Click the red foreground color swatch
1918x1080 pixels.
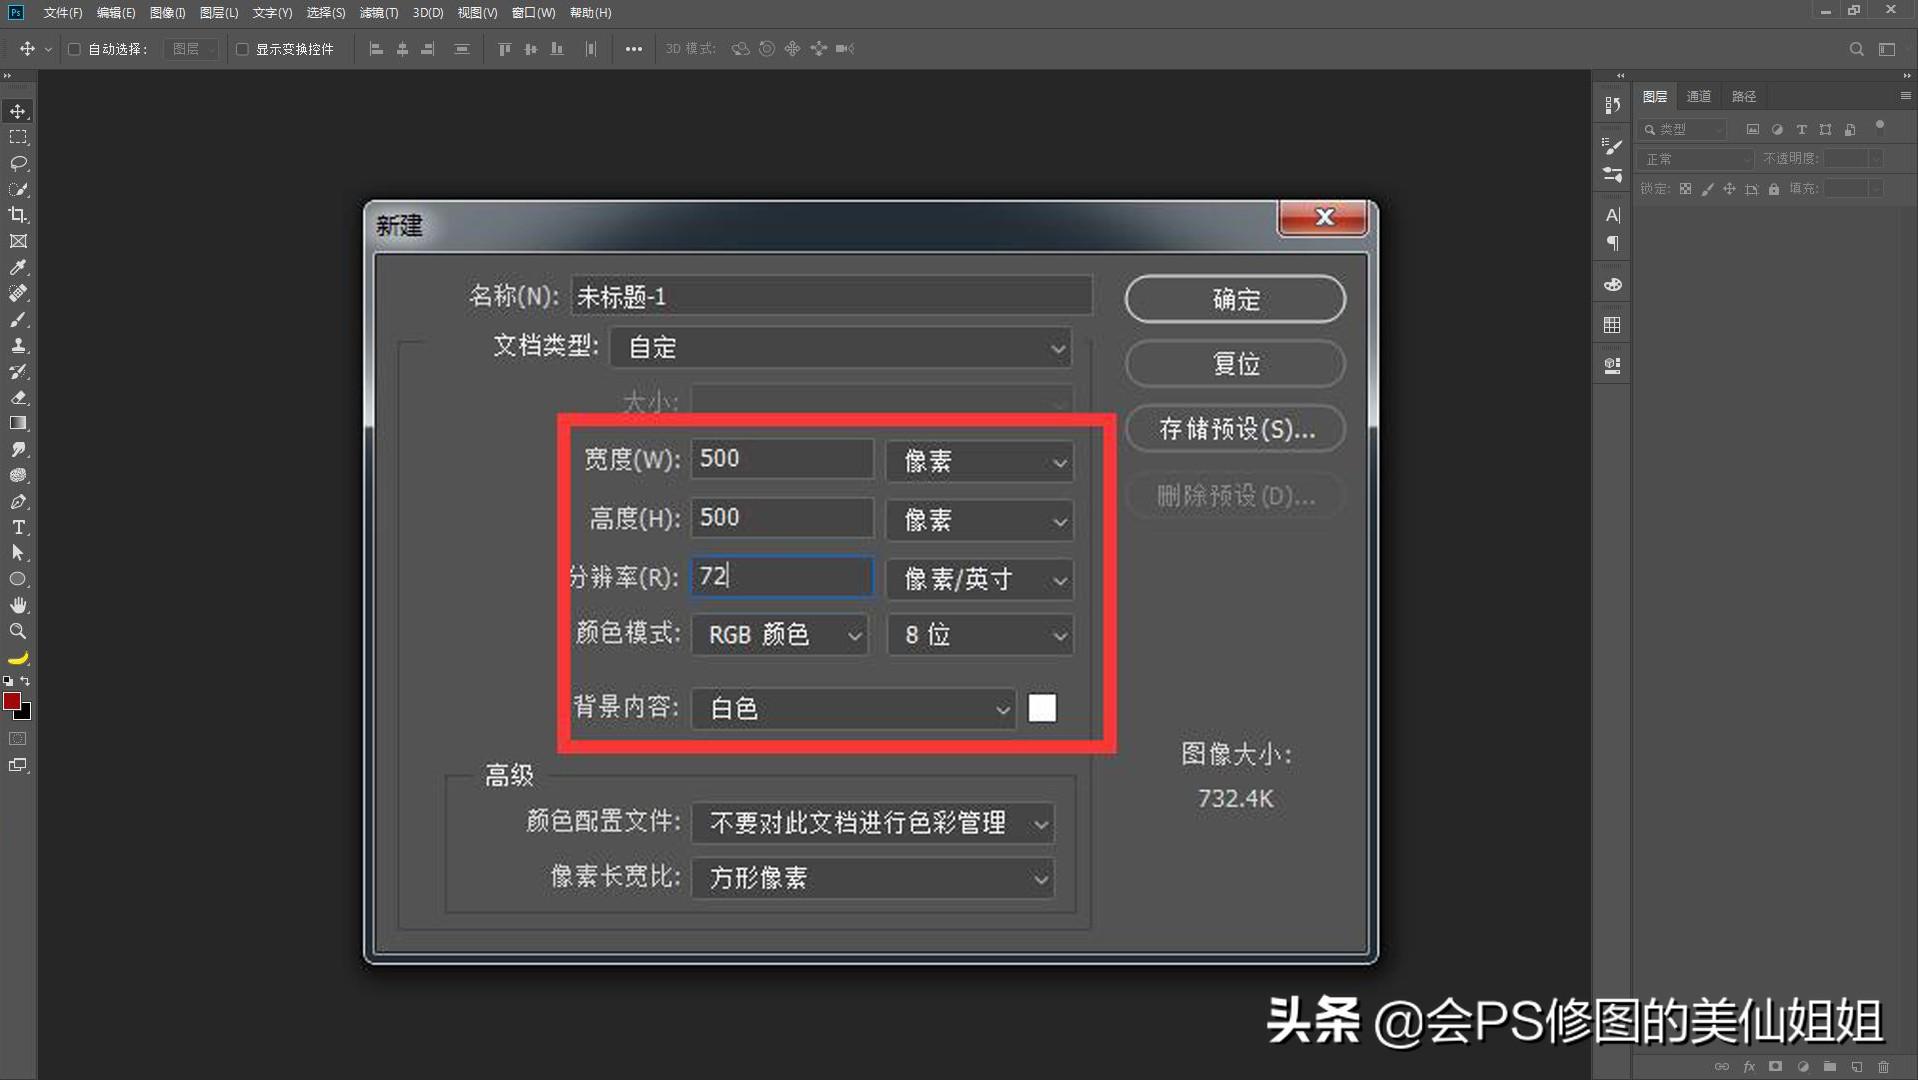click(11, 701)
